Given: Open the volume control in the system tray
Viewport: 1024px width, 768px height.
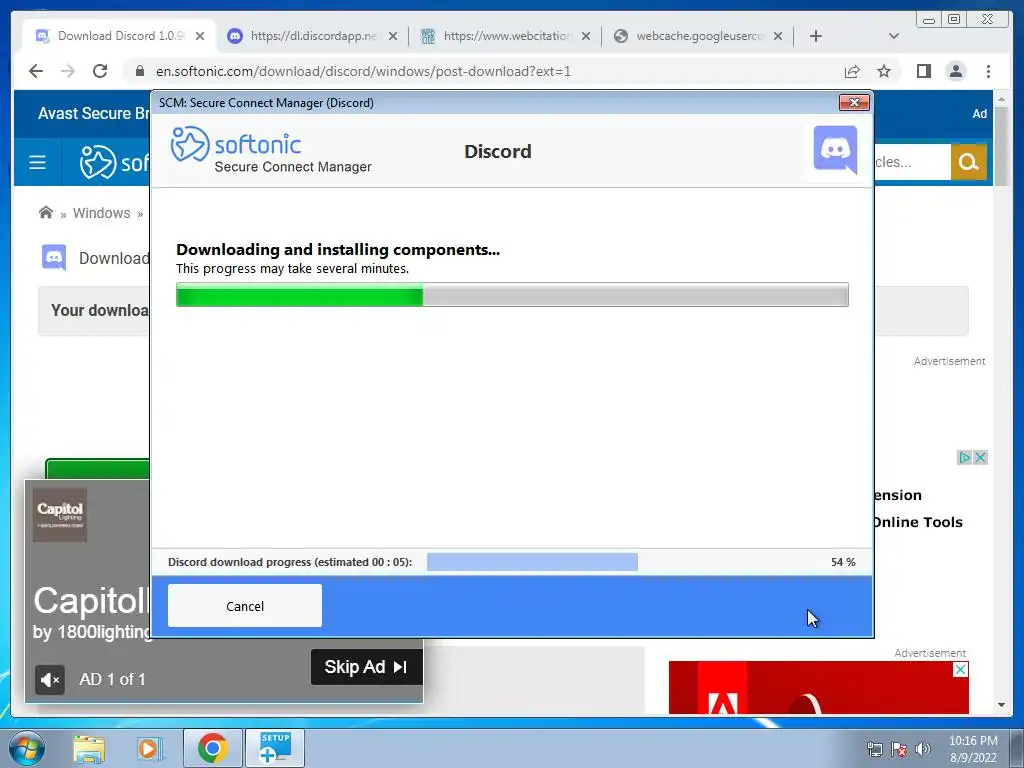Looking at the screenshot, I should 923,749.
